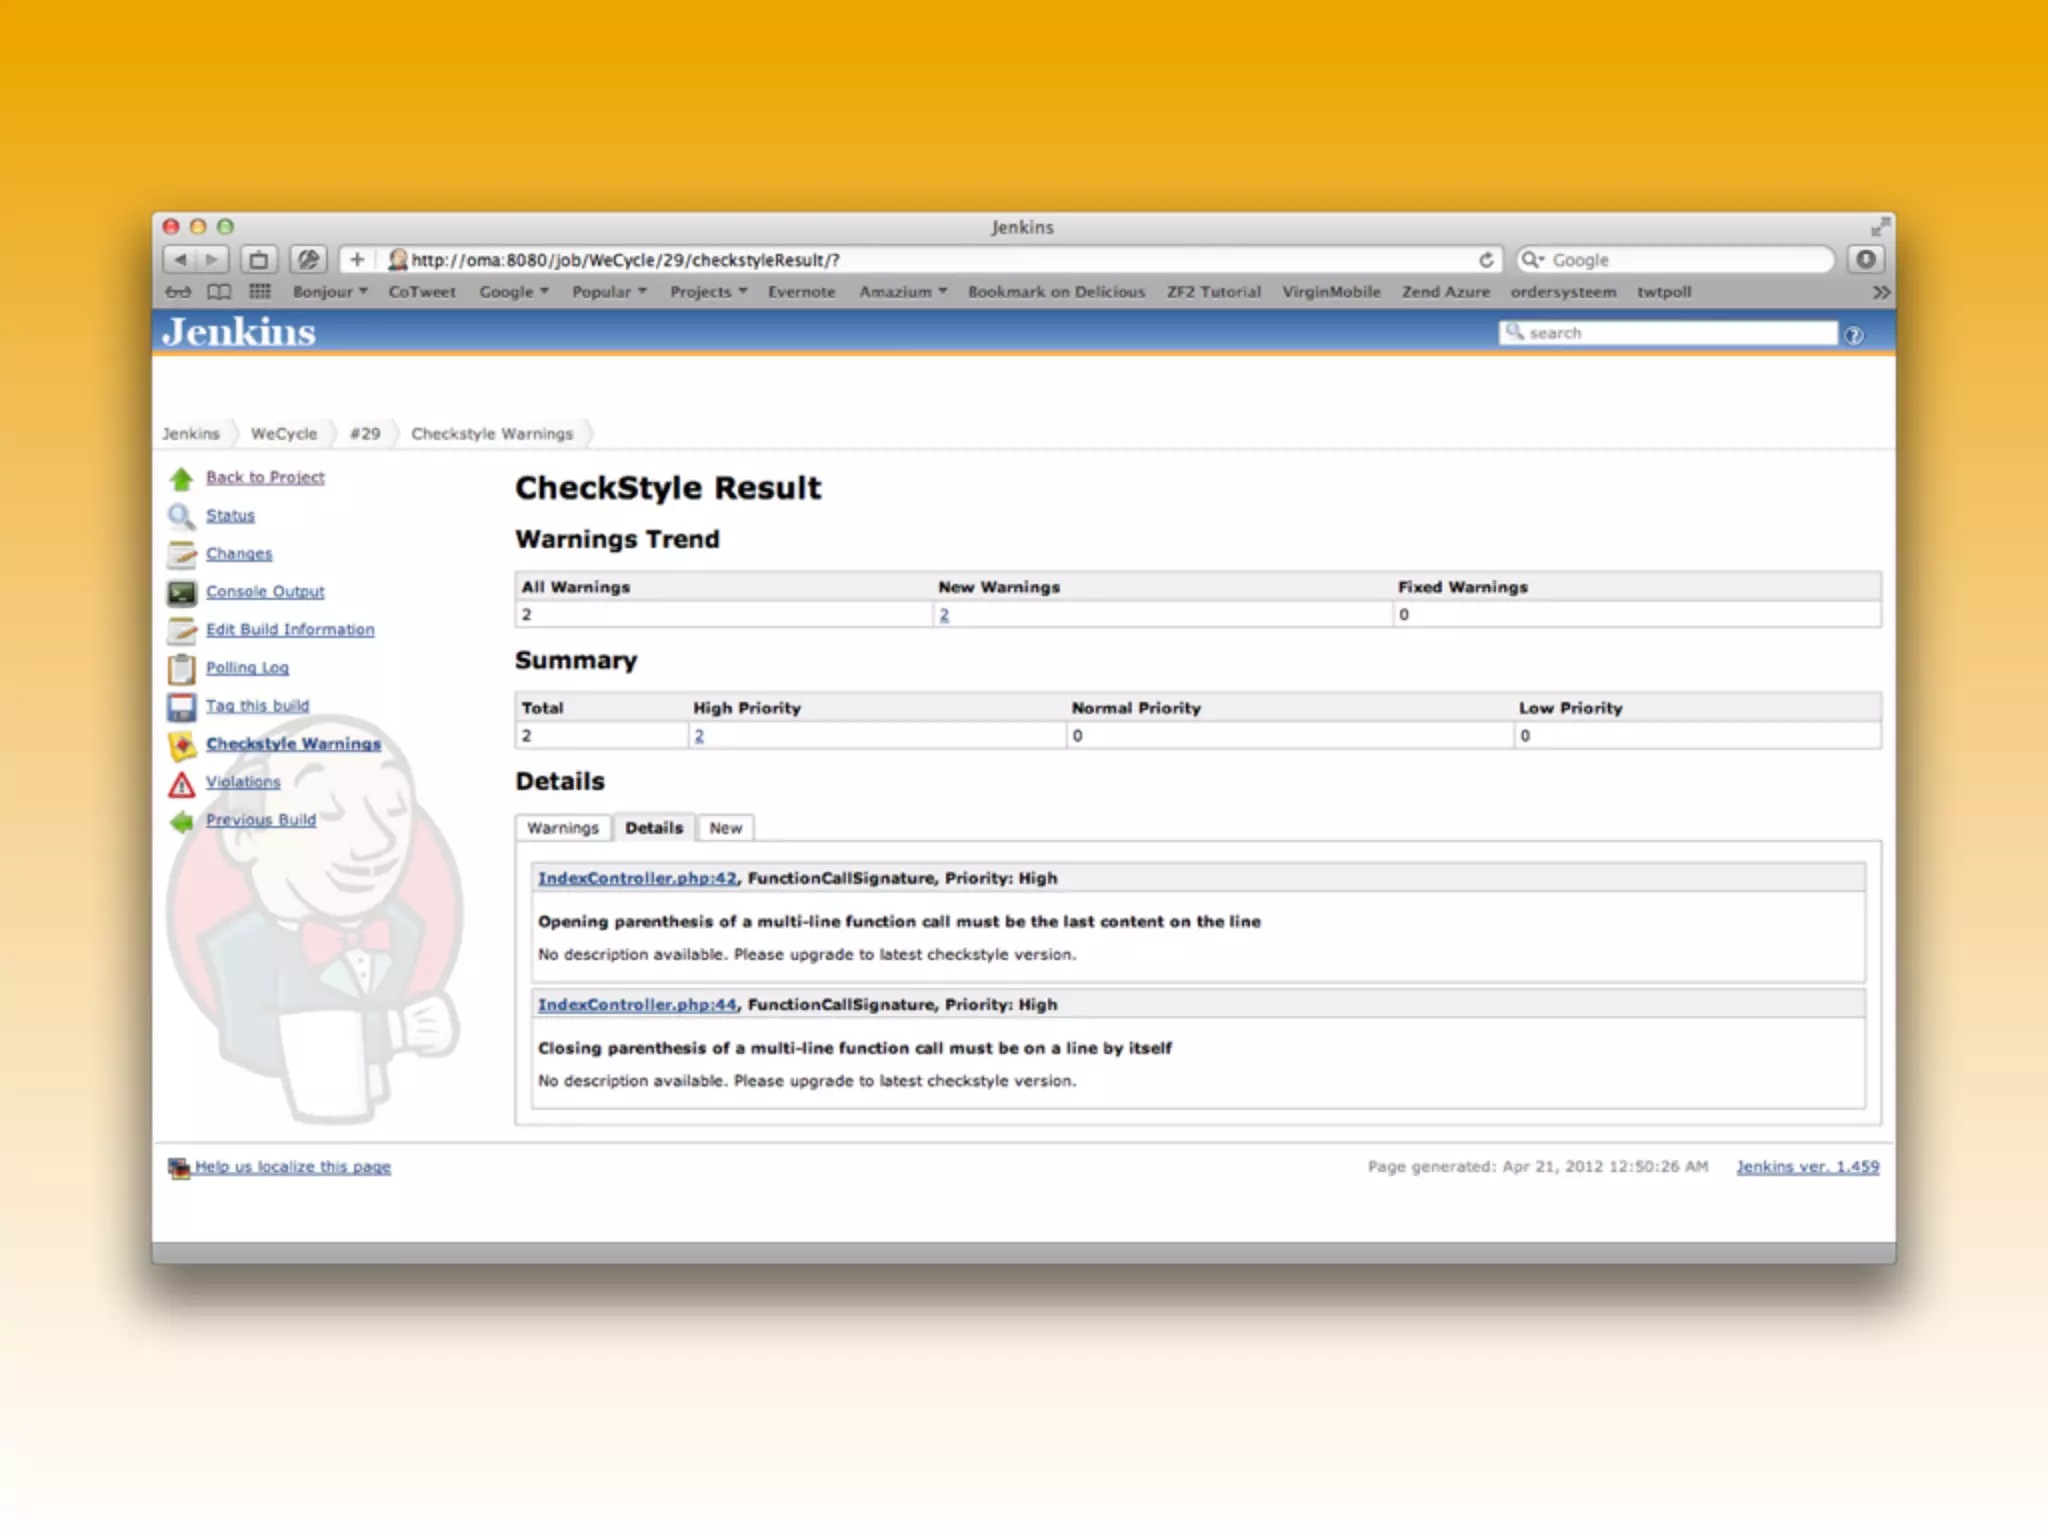This screenshot has width=2048, height=1536.
Task: Show more bookmarks with the overflow chevron
Action: (x=1881, y=292)
